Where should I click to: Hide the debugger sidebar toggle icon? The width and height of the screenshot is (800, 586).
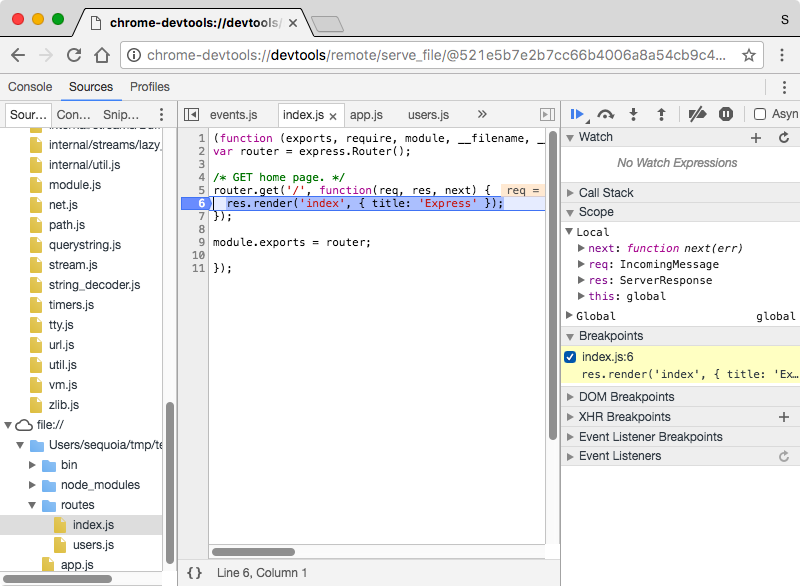pyautogui.click(x=547, y=115)
